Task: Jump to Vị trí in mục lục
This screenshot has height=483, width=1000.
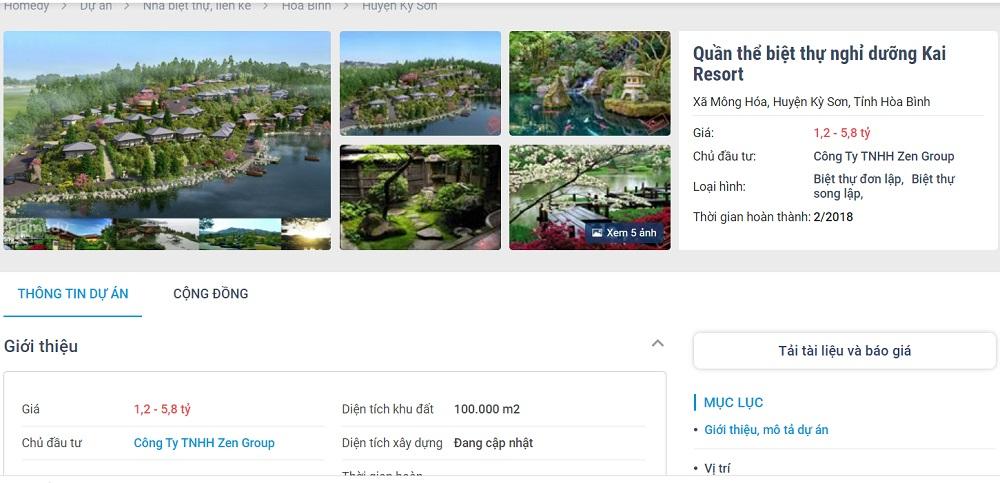Action: pyautogui.click(x=717, y=468)
